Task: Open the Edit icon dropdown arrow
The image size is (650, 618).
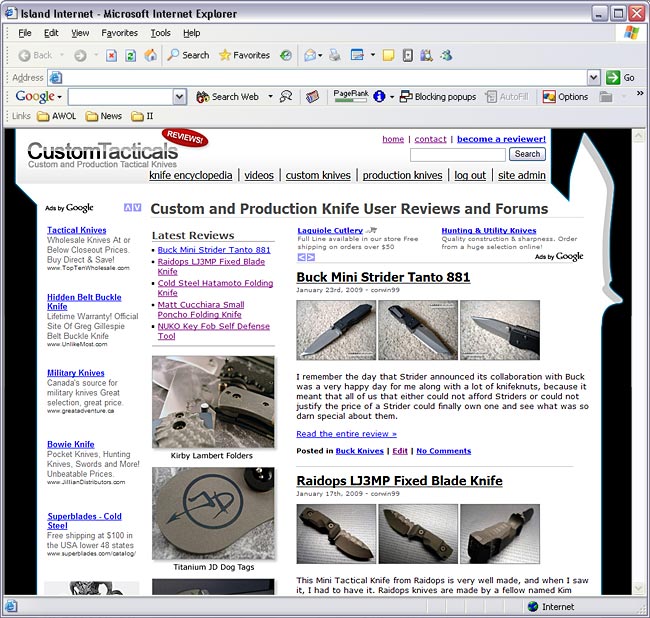Action: (x=373, y=55)
